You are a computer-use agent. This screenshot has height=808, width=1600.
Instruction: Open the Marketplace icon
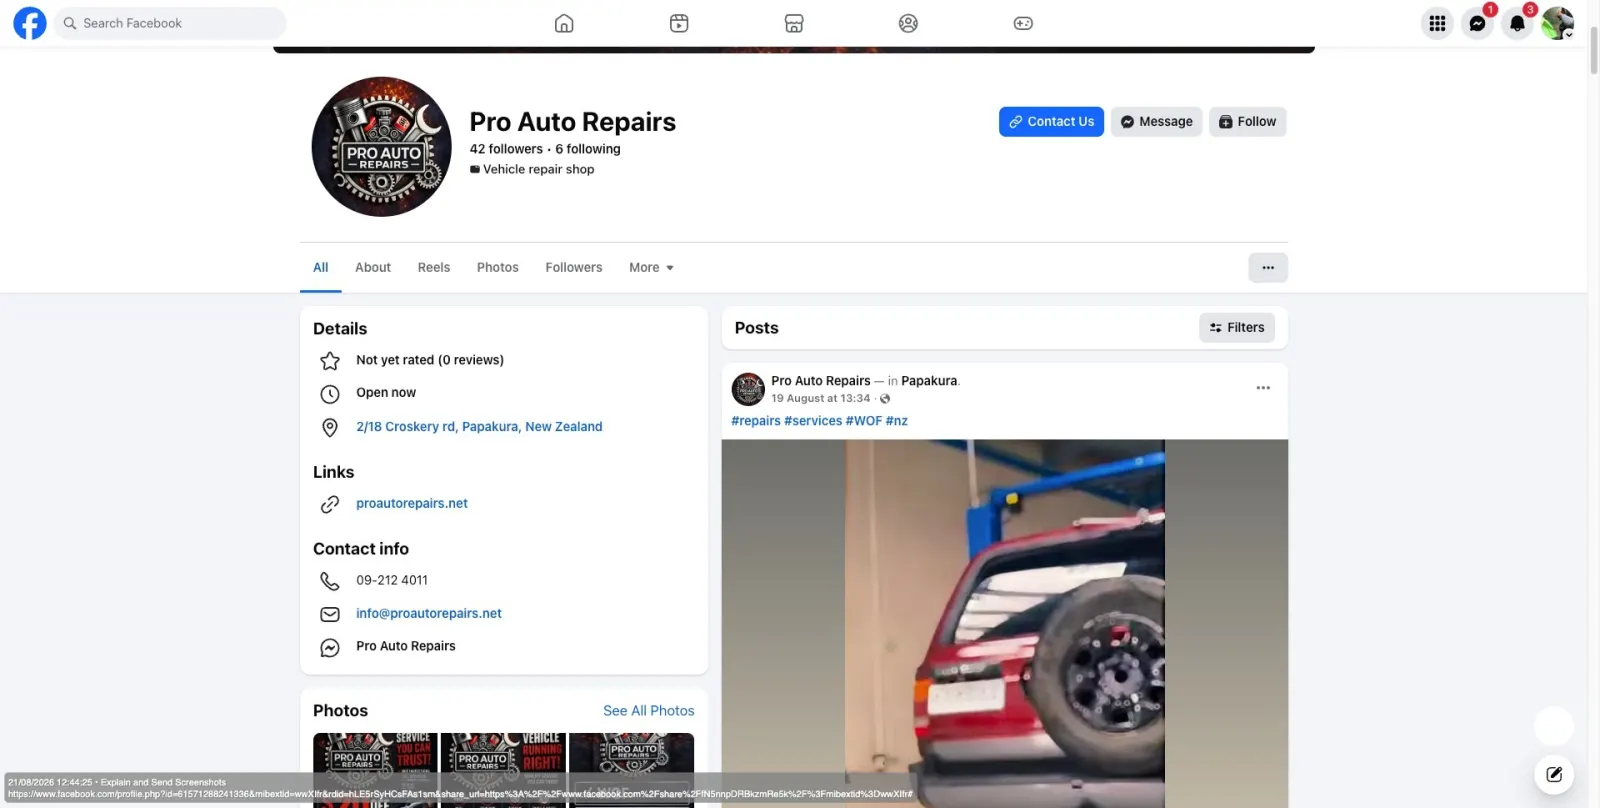pyautogui.click(x=794, y=23)
